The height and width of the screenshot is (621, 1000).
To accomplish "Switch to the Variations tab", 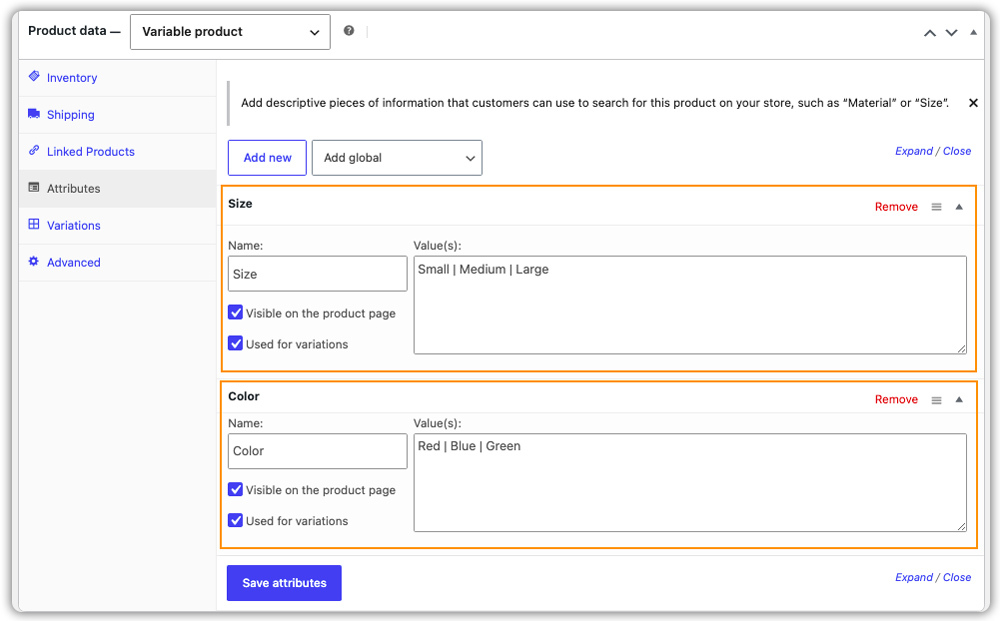I will (x=118, y=226).
